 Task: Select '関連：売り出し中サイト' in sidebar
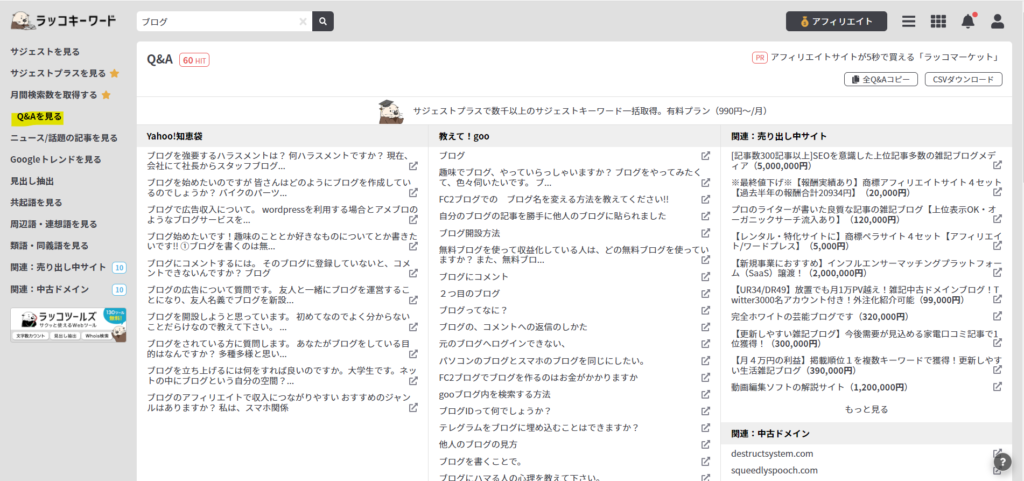pos(58,267)
